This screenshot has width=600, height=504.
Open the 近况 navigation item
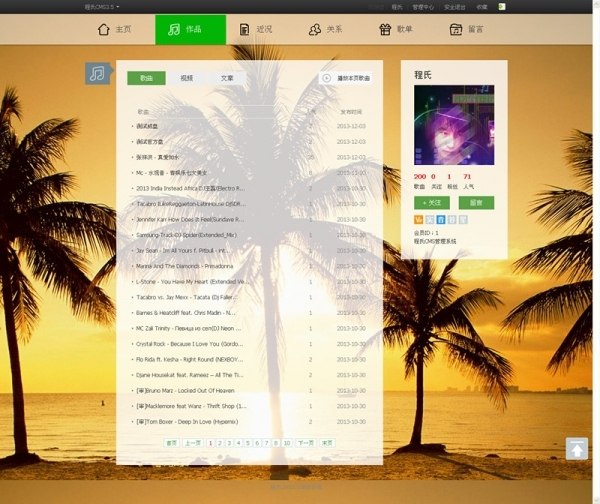[255, 30]
